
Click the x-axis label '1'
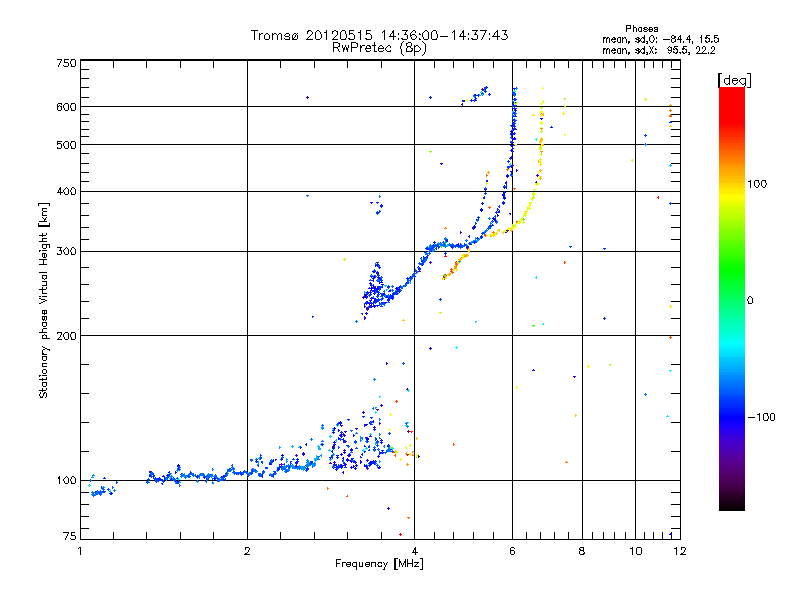[x=80, y=551]
